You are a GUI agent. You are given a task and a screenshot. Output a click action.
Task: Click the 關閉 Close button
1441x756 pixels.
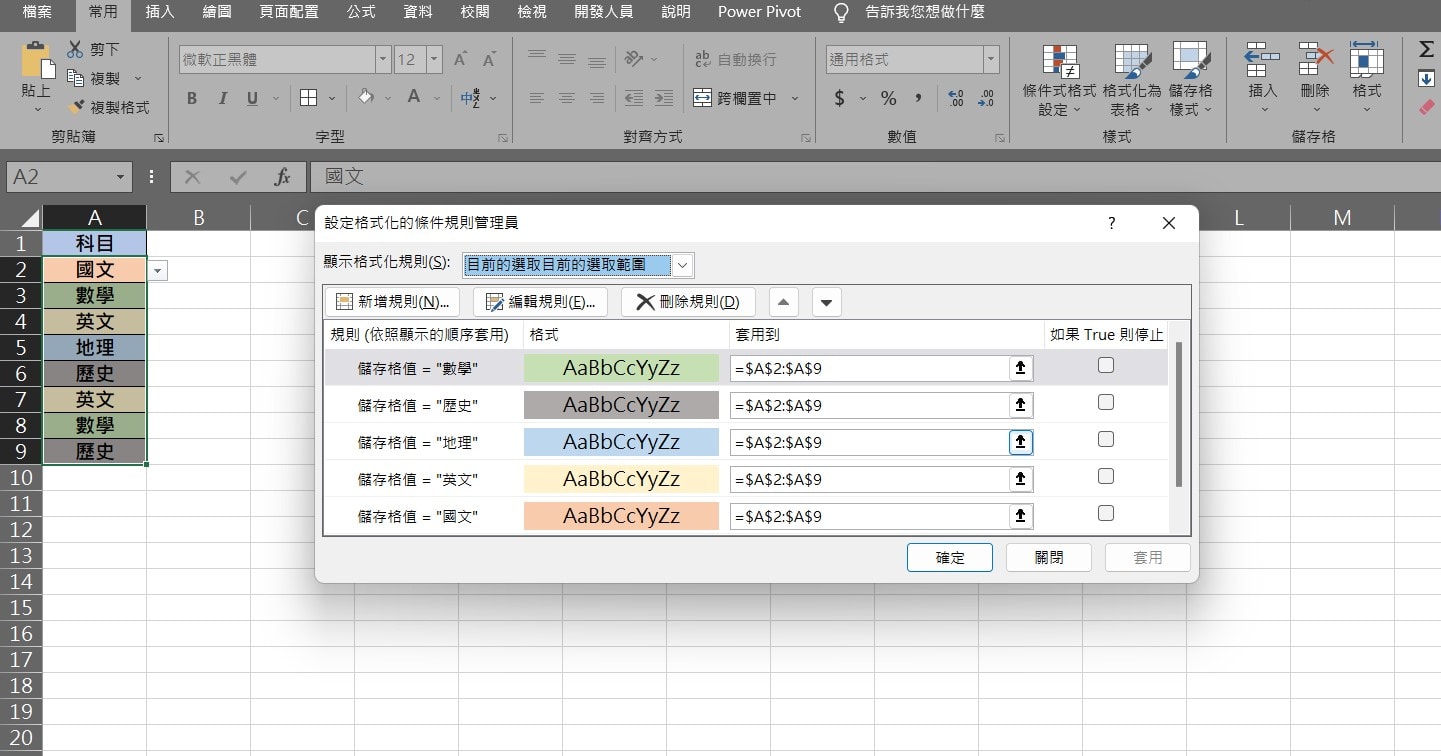click(x=1048, y=557)
